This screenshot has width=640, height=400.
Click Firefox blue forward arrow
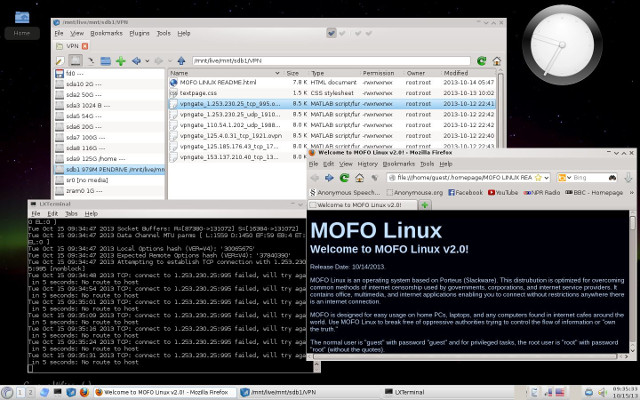tap(329, 178)
